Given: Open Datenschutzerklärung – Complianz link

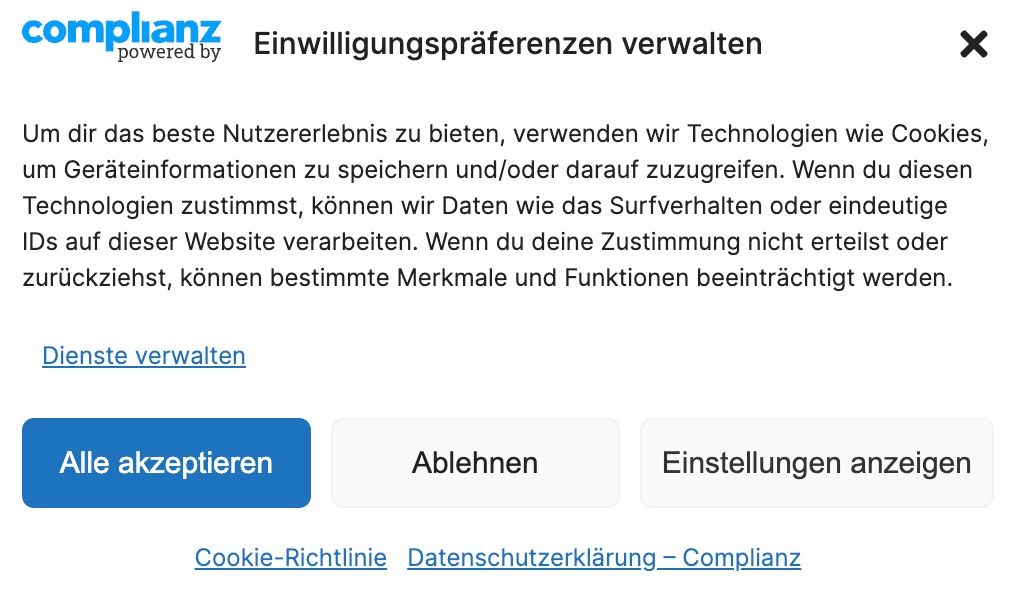Looking at the screenshot, I should (604, 558).
